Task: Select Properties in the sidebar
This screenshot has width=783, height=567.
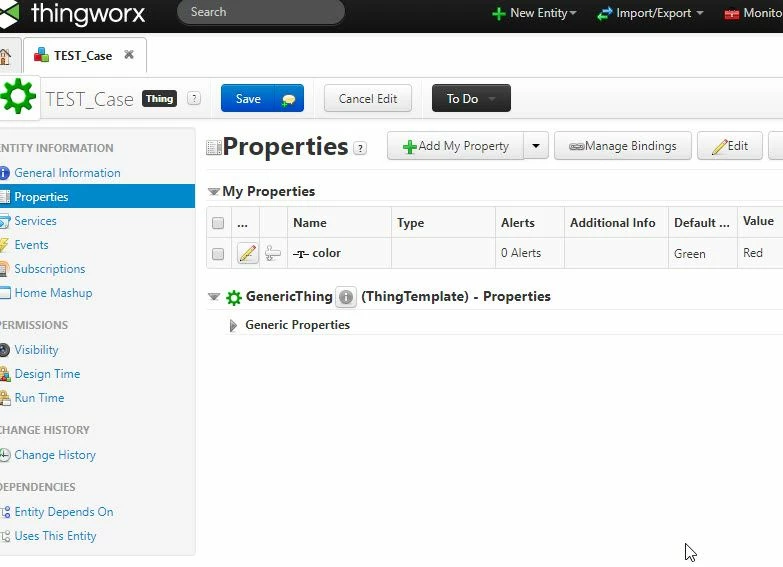Action: point(97,196)
